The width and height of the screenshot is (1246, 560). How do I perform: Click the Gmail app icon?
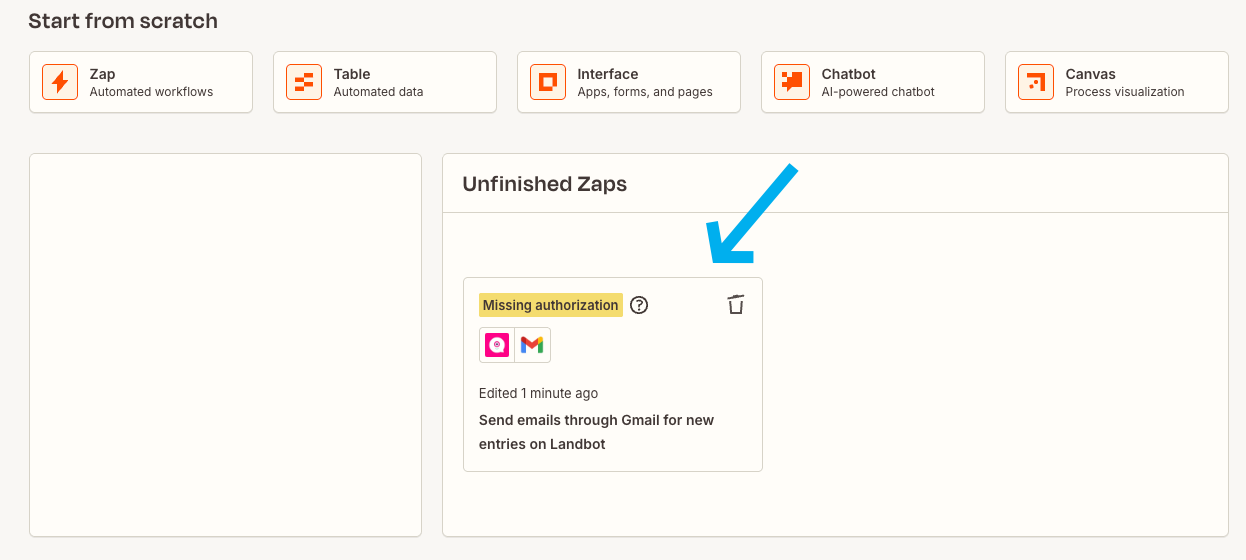(532, 345)
